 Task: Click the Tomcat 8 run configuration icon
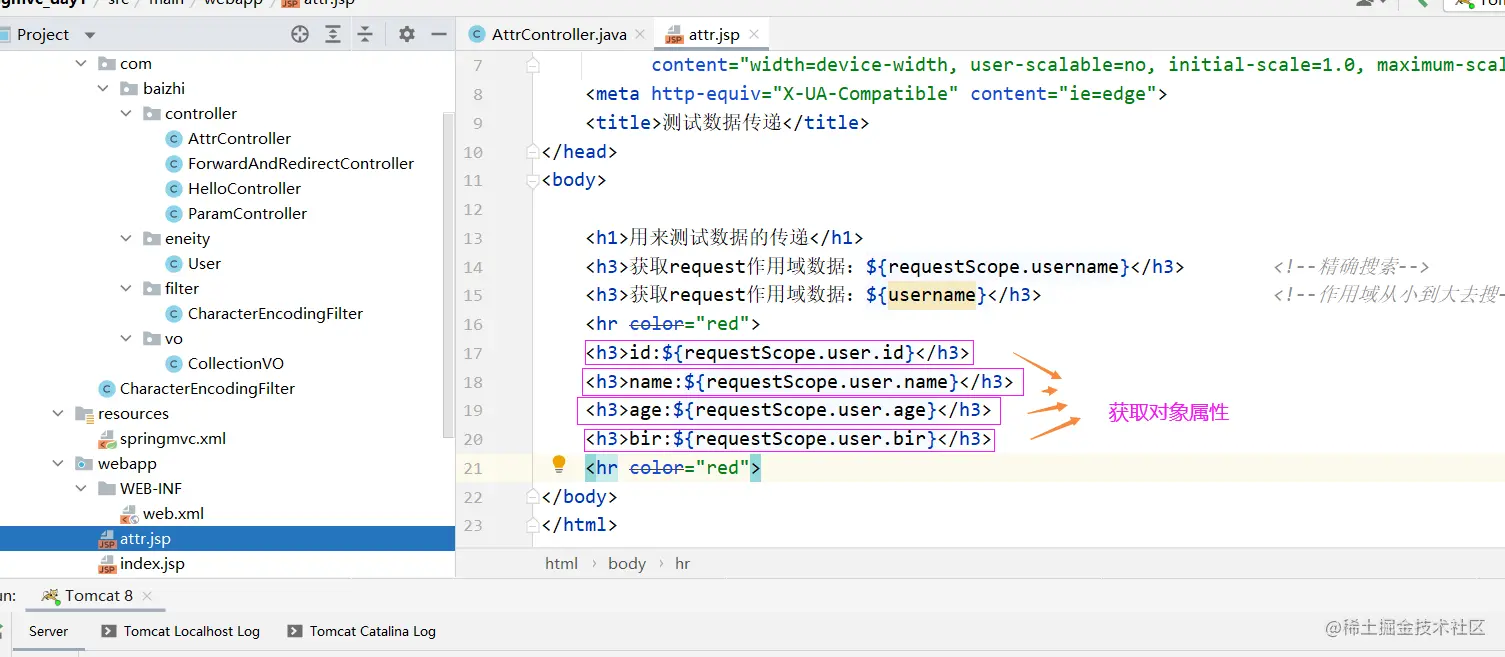[49, 596]
